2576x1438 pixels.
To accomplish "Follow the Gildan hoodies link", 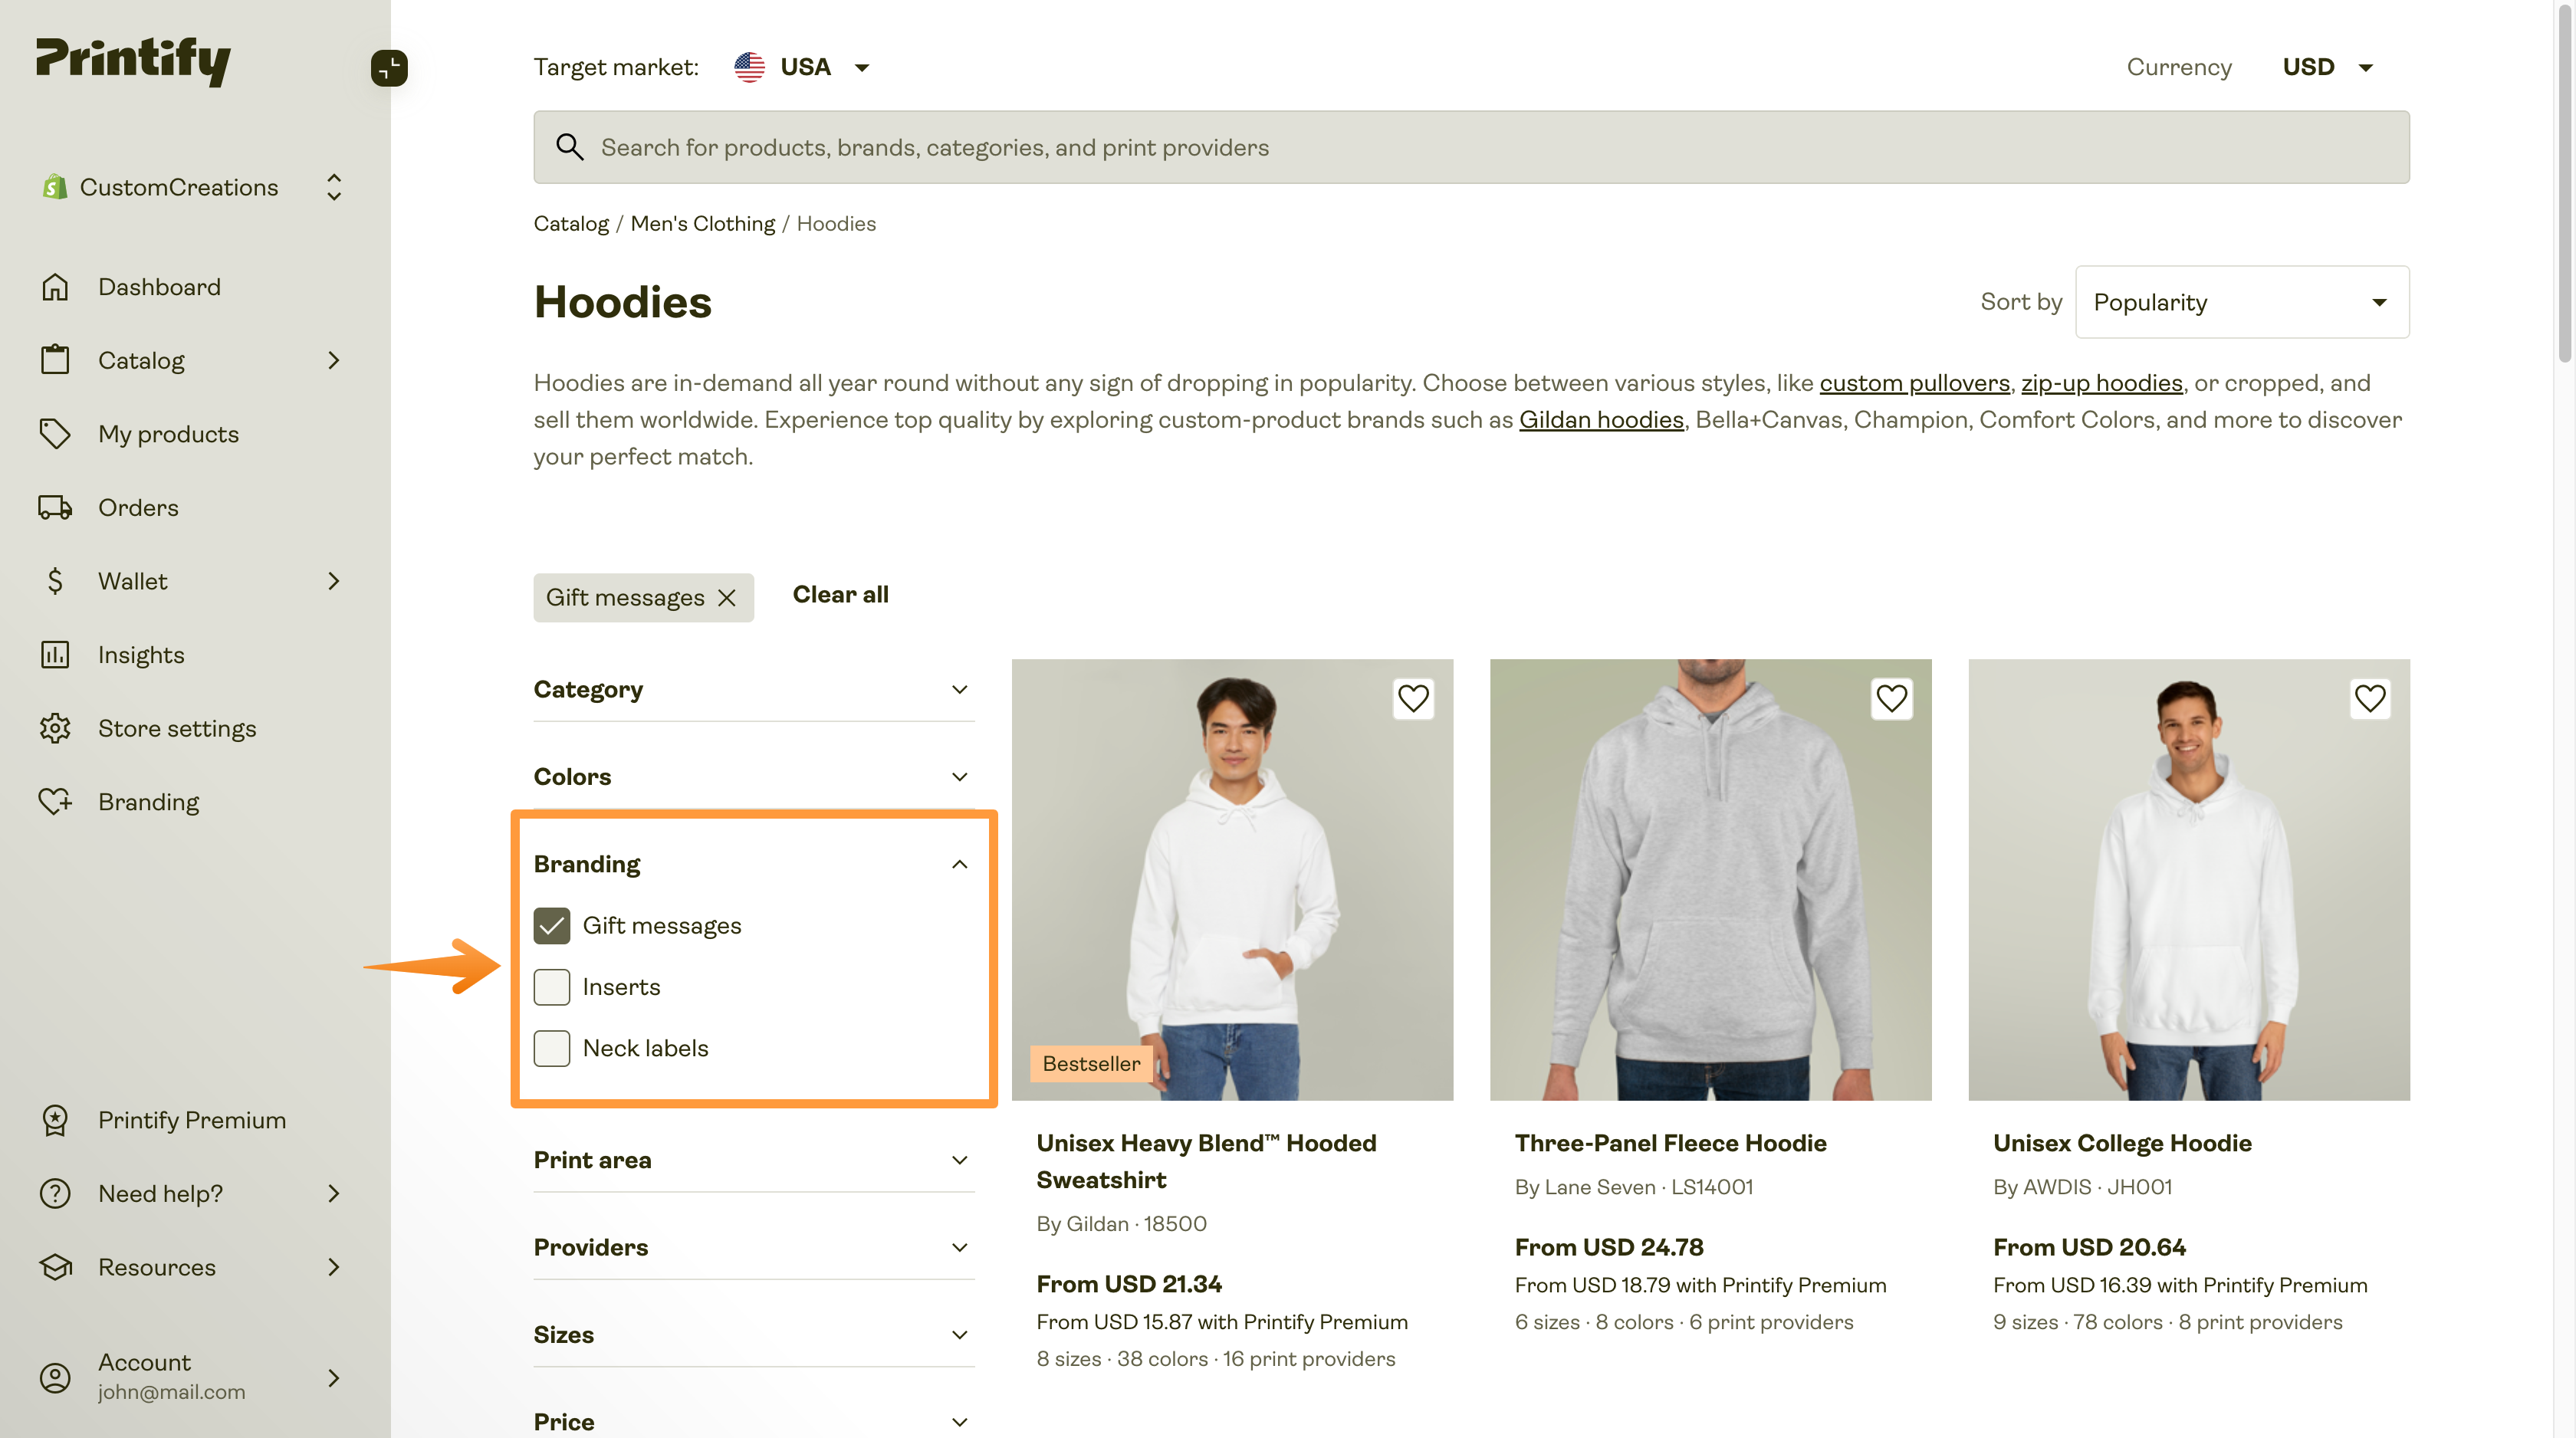I will [x=1600, y=420].
